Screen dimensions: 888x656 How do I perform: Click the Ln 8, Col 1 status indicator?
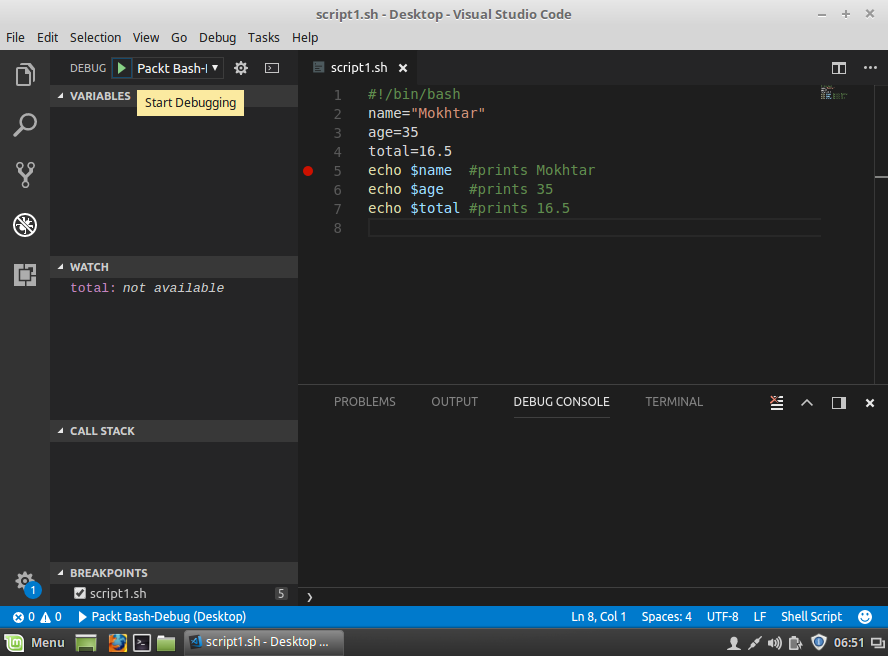coord(598,617)
